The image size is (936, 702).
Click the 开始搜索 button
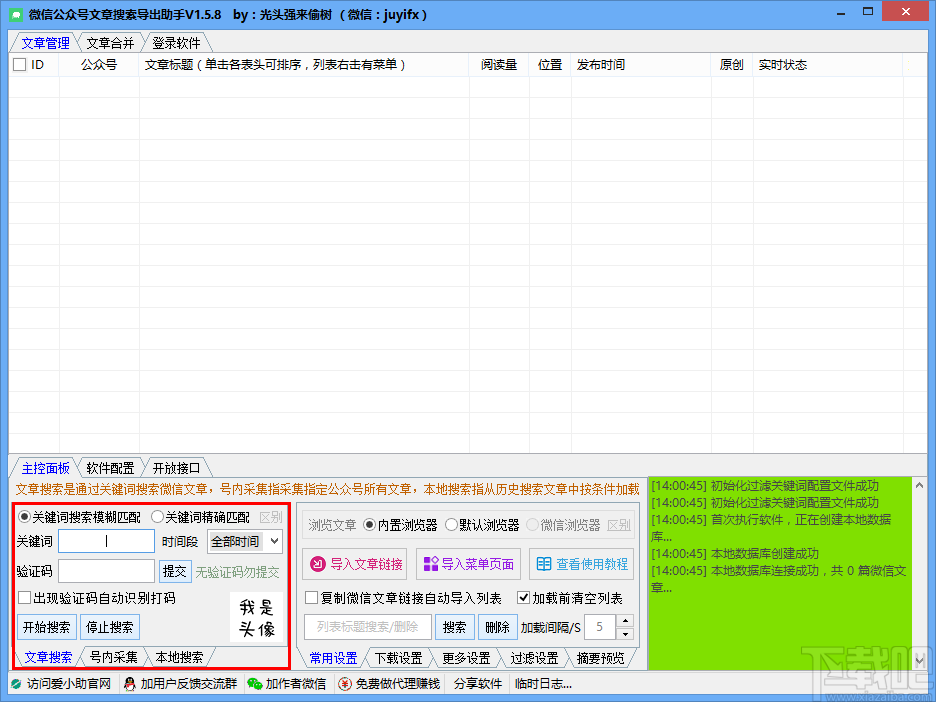tap(47, 627)
